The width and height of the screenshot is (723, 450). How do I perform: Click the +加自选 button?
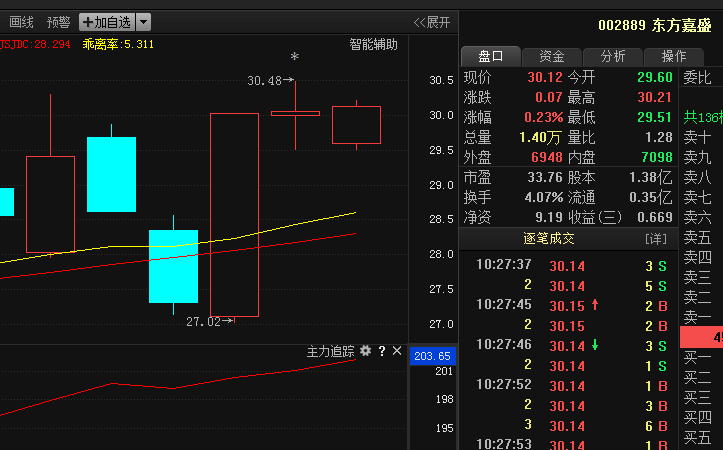point(107,22)
